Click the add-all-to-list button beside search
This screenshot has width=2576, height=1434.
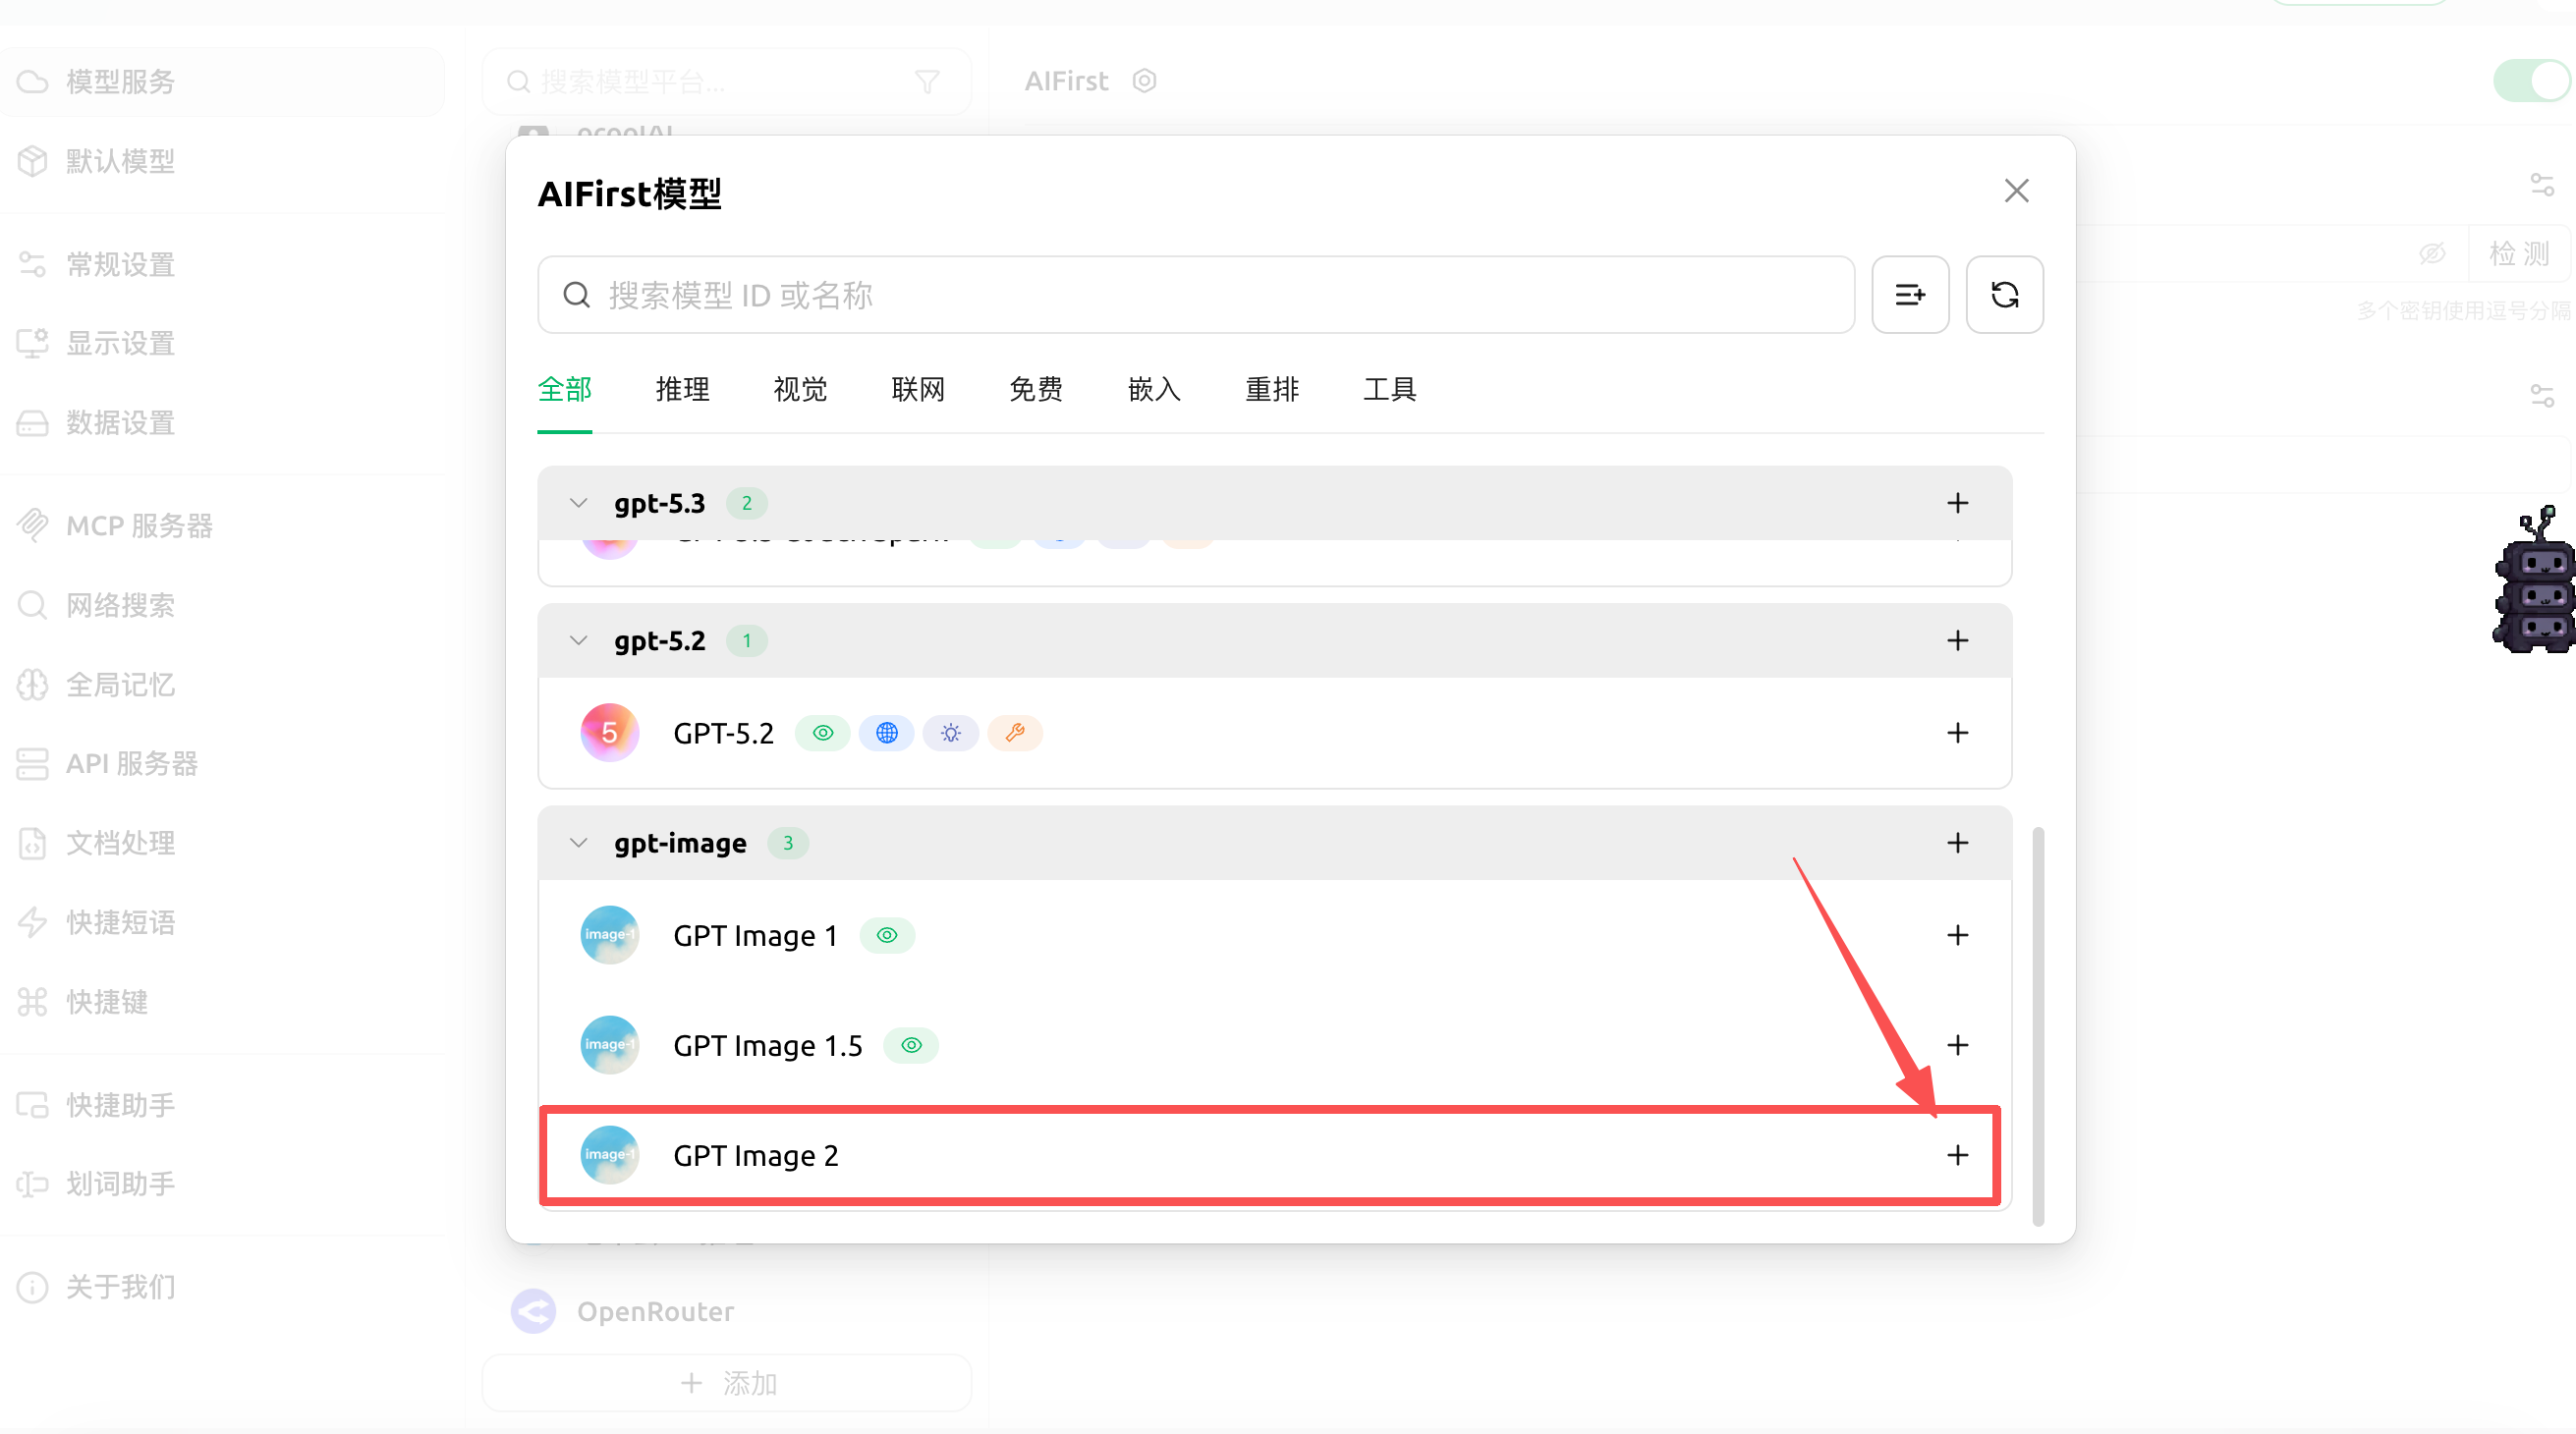tap(1910, 295)
